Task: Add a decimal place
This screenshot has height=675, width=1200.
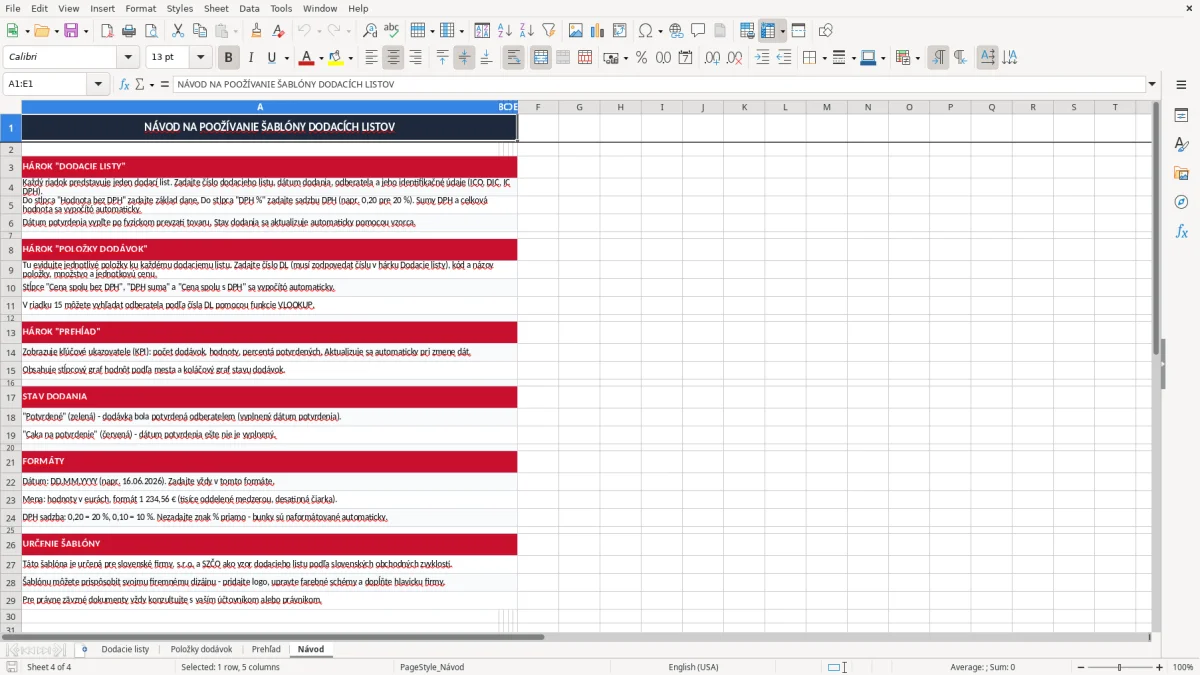Action: [712, 58]
